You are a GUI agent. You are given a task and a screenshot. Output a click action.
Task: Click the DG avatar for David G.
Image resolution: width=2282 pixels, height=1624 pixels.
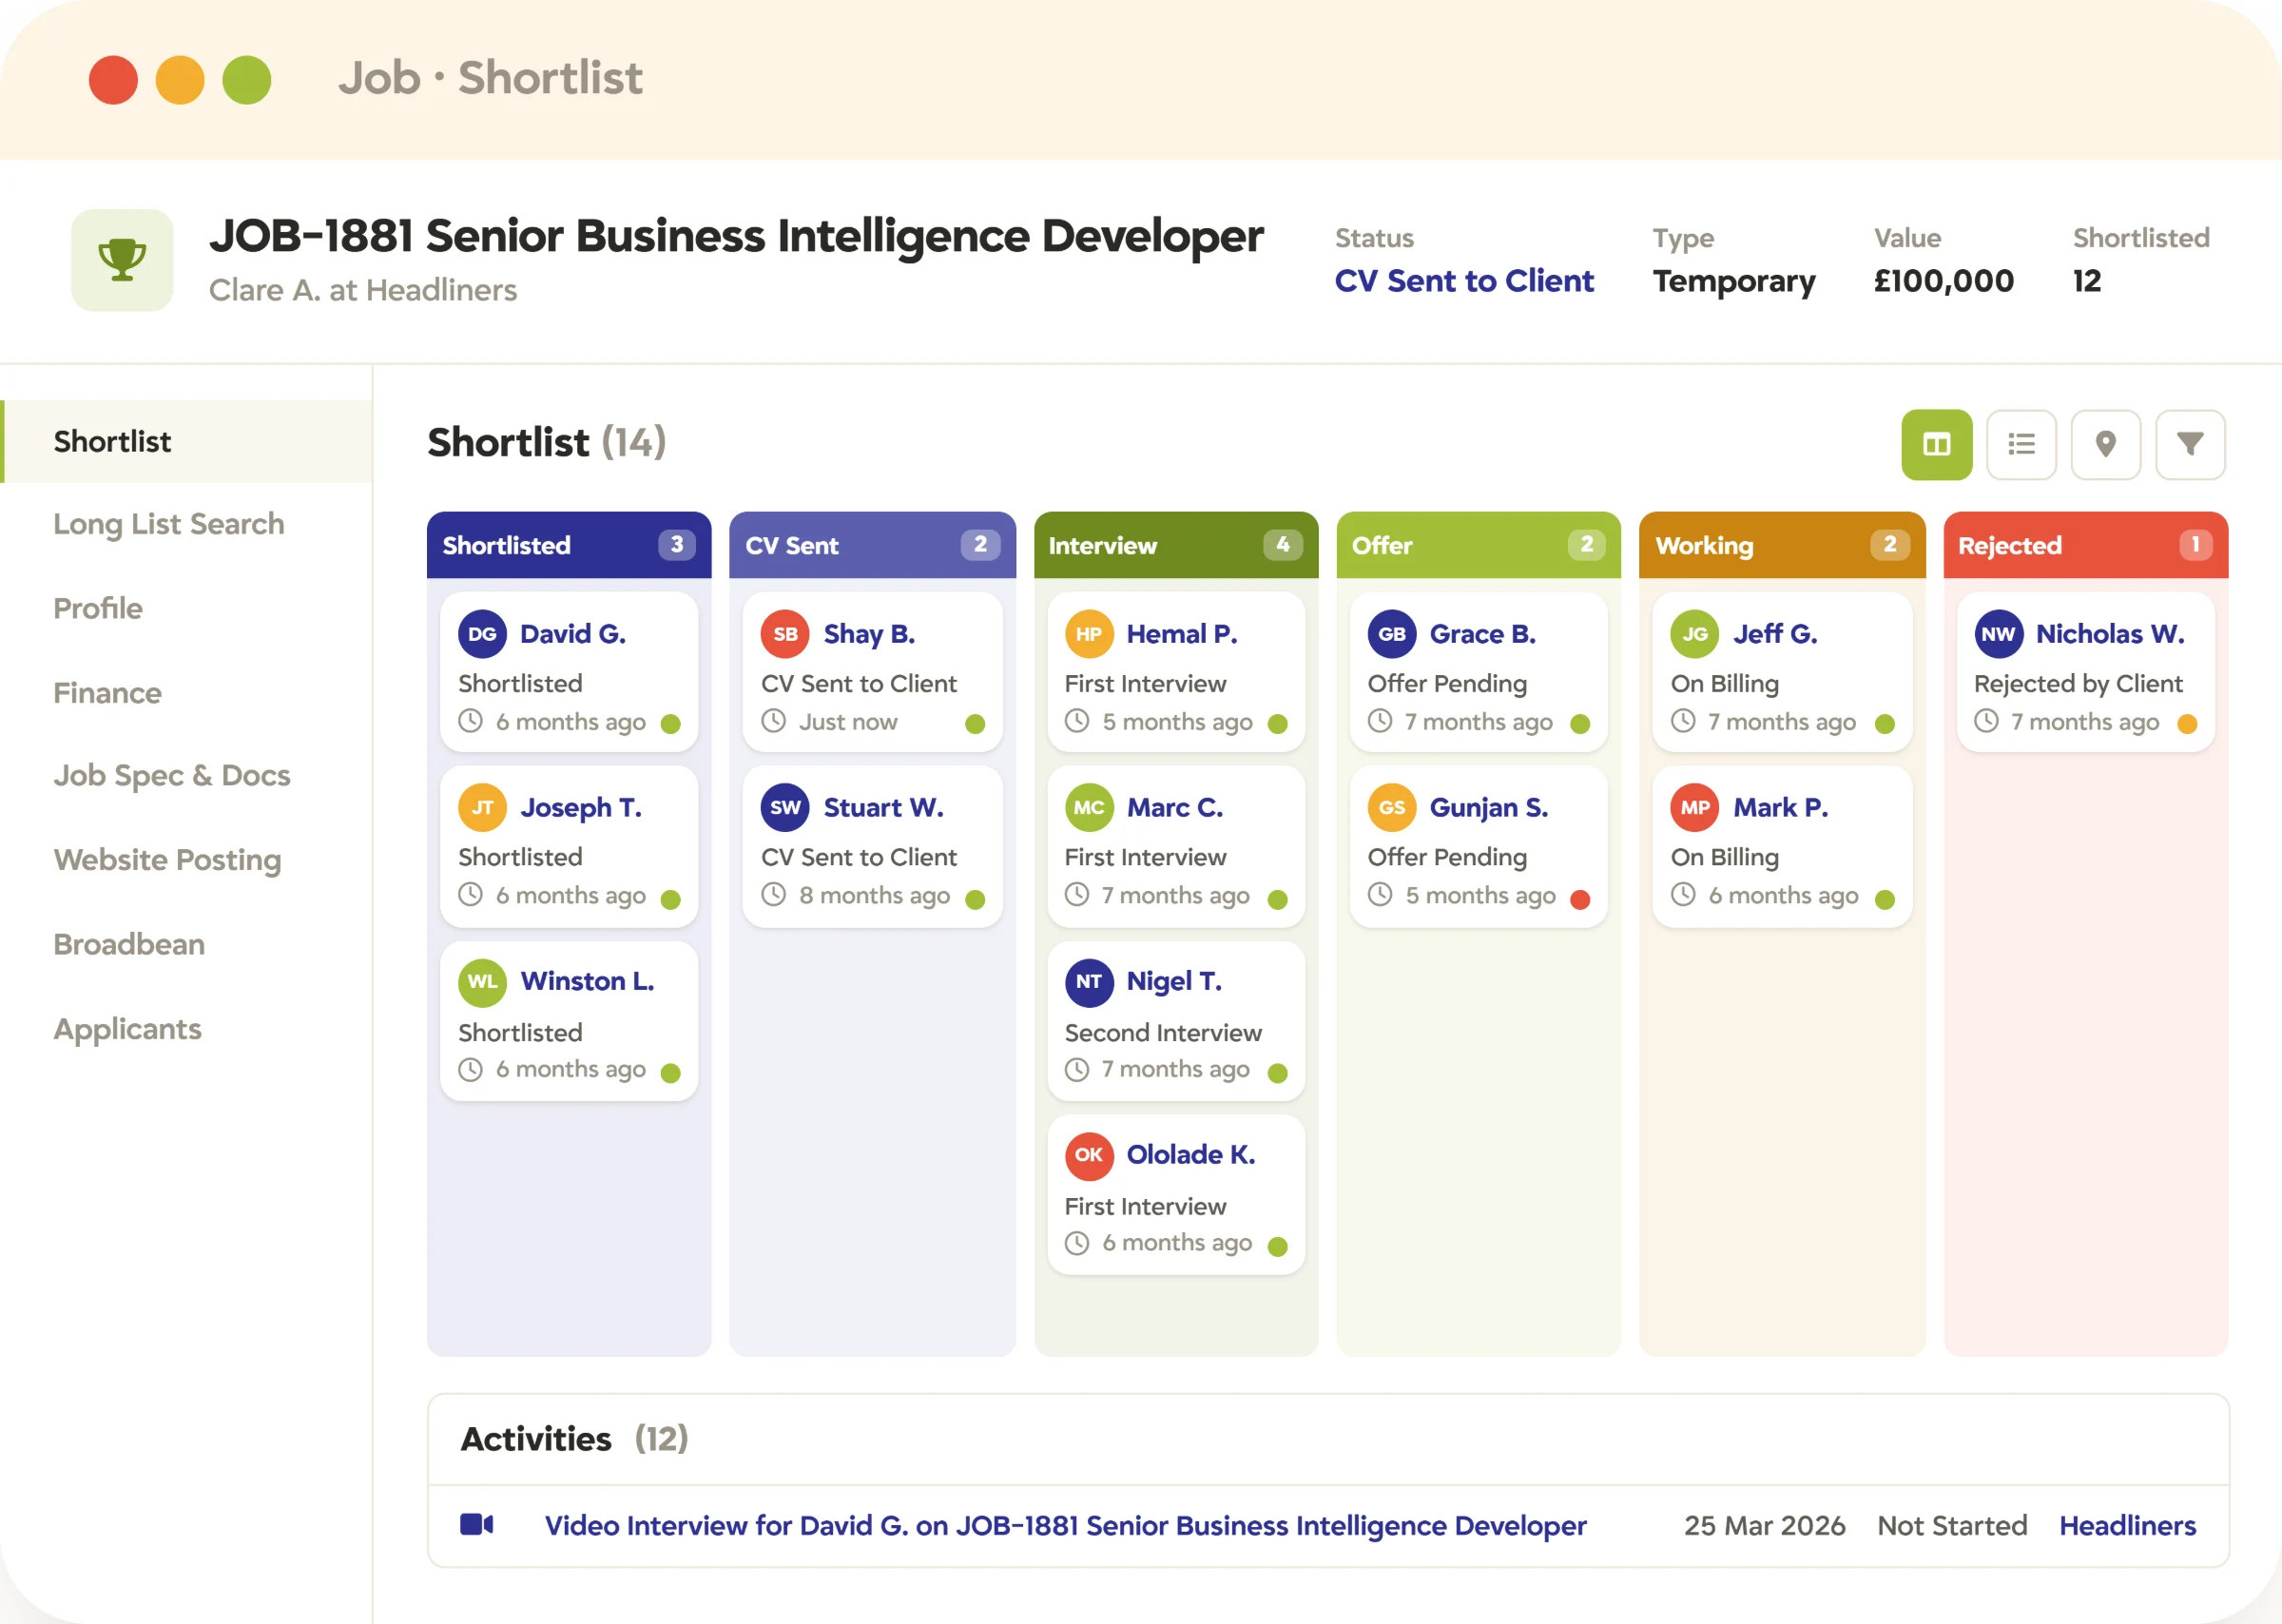pyautogui.click(x=482, y=634)
